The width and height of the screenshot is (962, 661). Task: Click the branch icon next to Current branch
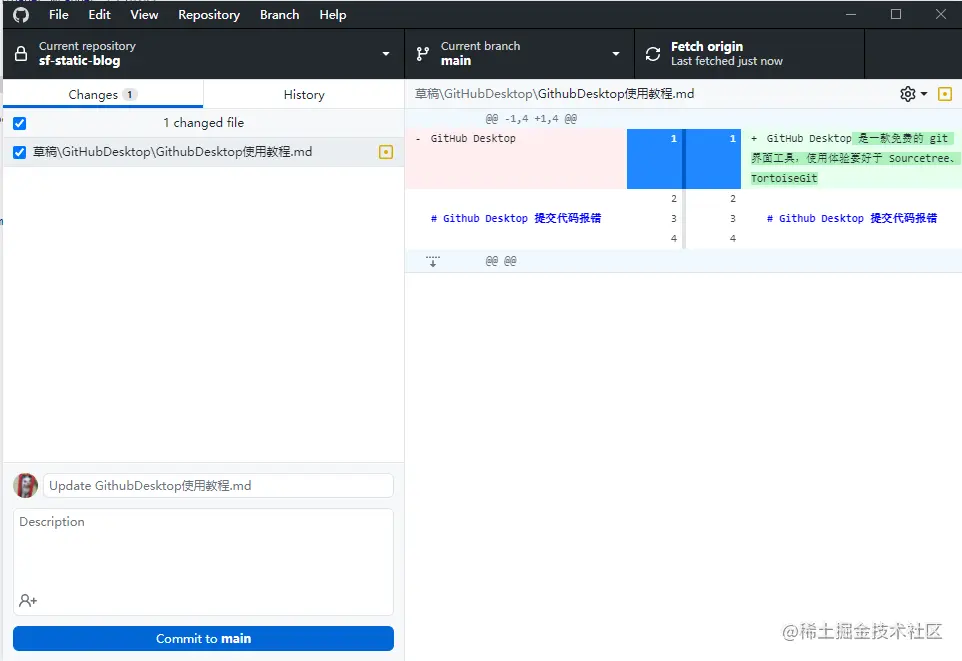pos(423,54)
